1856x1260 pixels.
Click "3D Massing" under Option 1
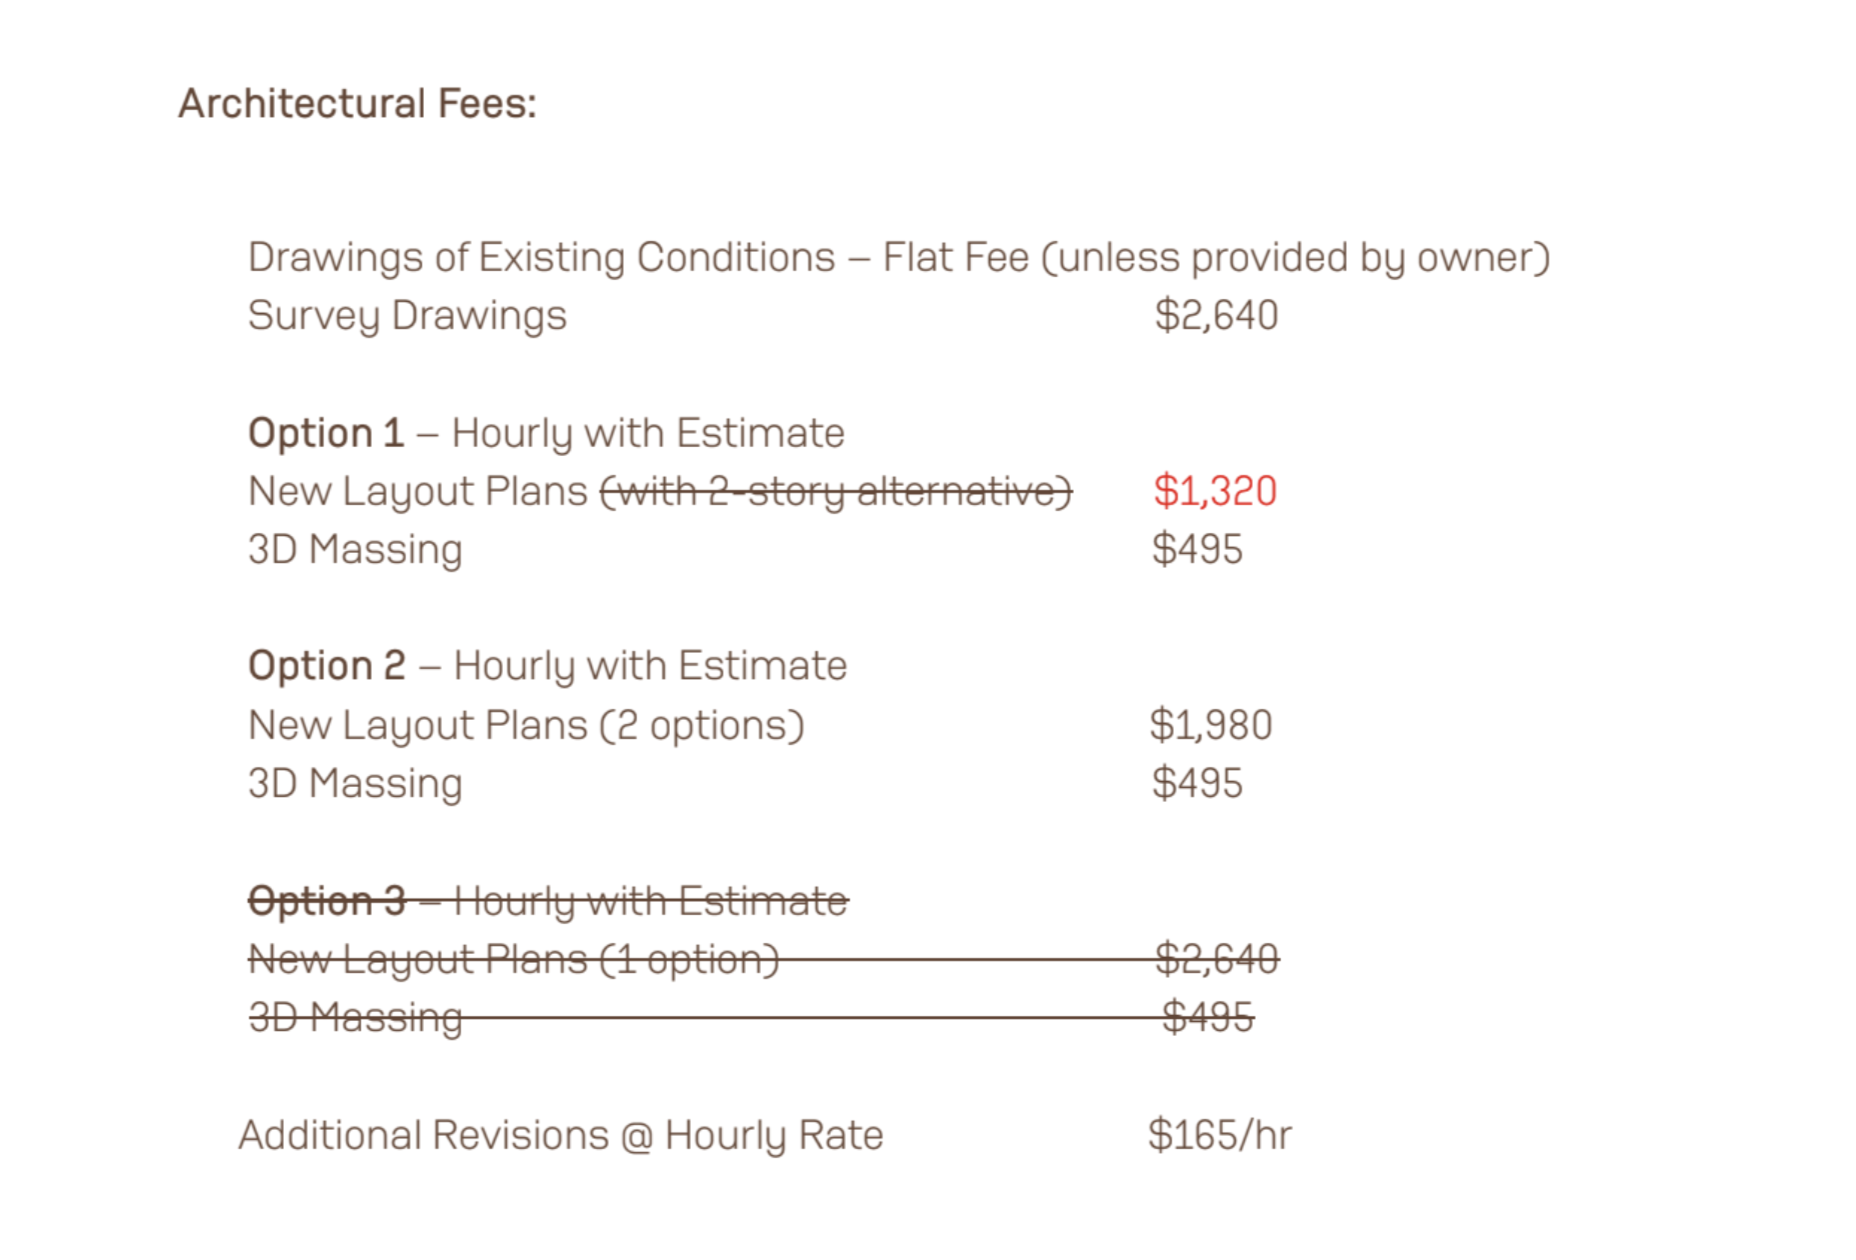(355, 550)
